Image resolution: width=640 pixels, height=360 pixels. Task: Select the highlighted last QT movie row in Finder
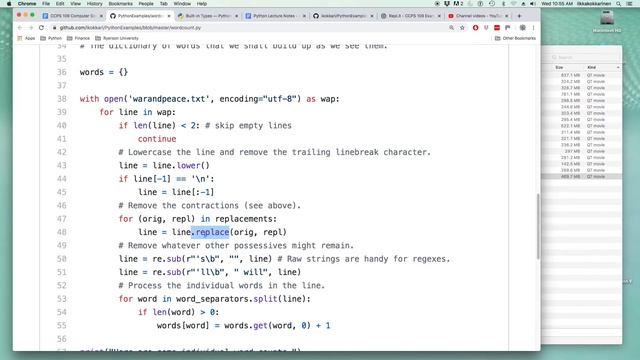pyautogui.click(x=582, y=176)
